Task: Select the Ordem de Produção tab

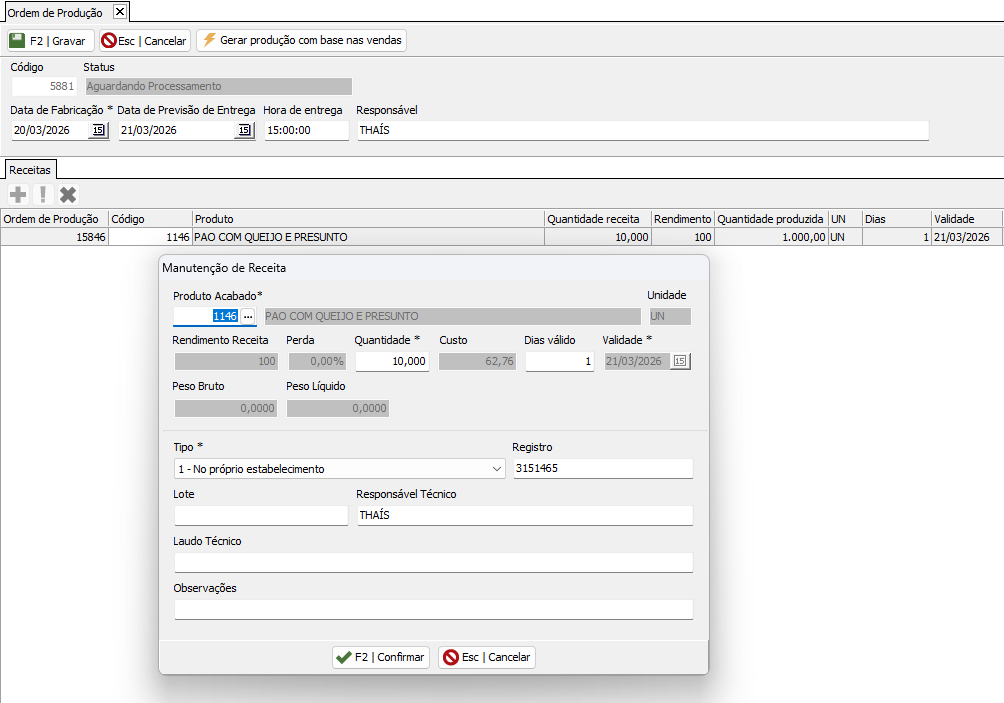Action: click(x=54, y=11)
